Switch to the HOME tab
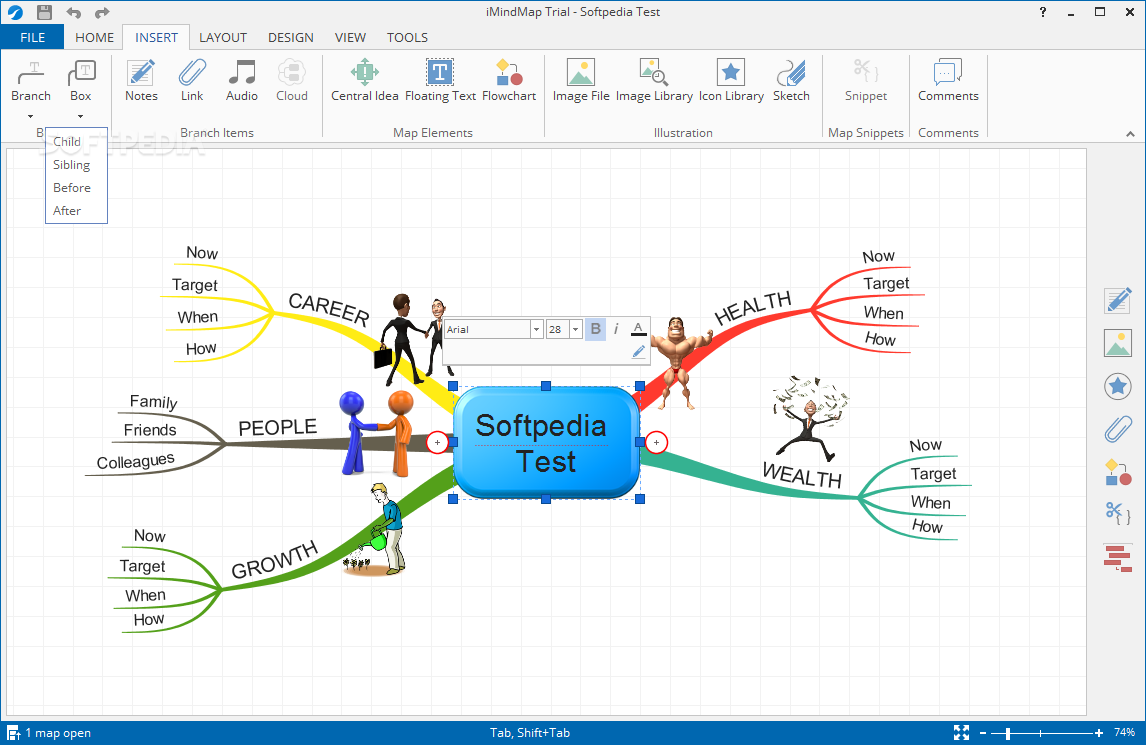The height and width of the screenshot is (745, 1146). (x=95, y=37)
